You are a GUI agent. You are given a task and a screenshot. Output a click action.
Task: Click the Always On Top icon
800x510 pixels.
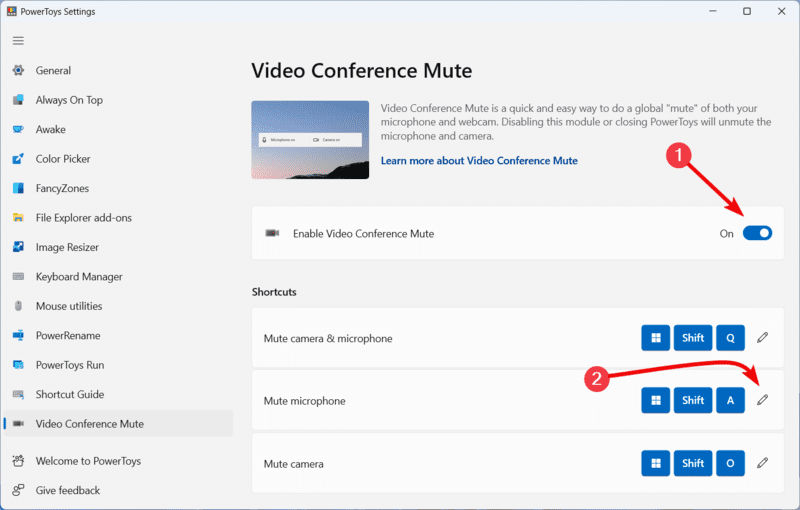point(18,100)
